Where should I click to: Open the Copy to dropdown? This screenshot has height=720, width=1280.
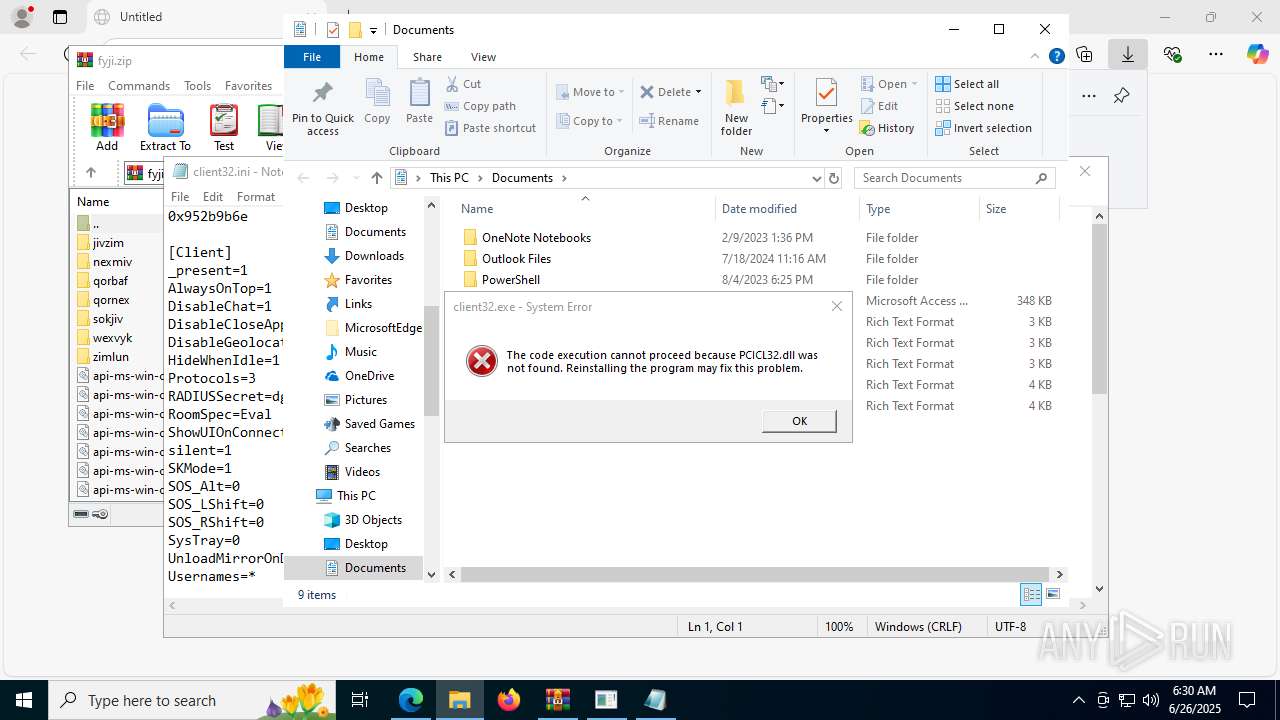[x=589, y=121]
